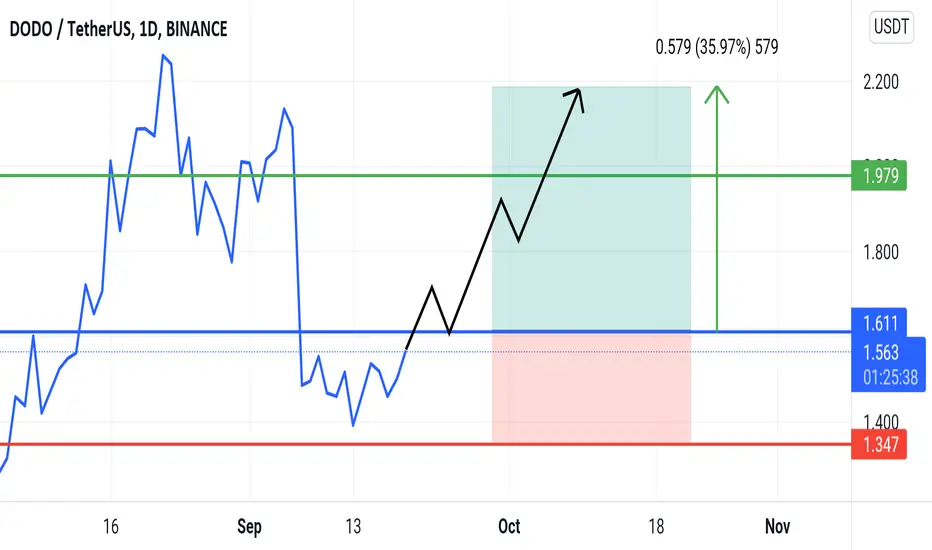Viewport: 932px width, 550px height.
Task: Select the green upward measure arrow
Action: click(717, 208)
